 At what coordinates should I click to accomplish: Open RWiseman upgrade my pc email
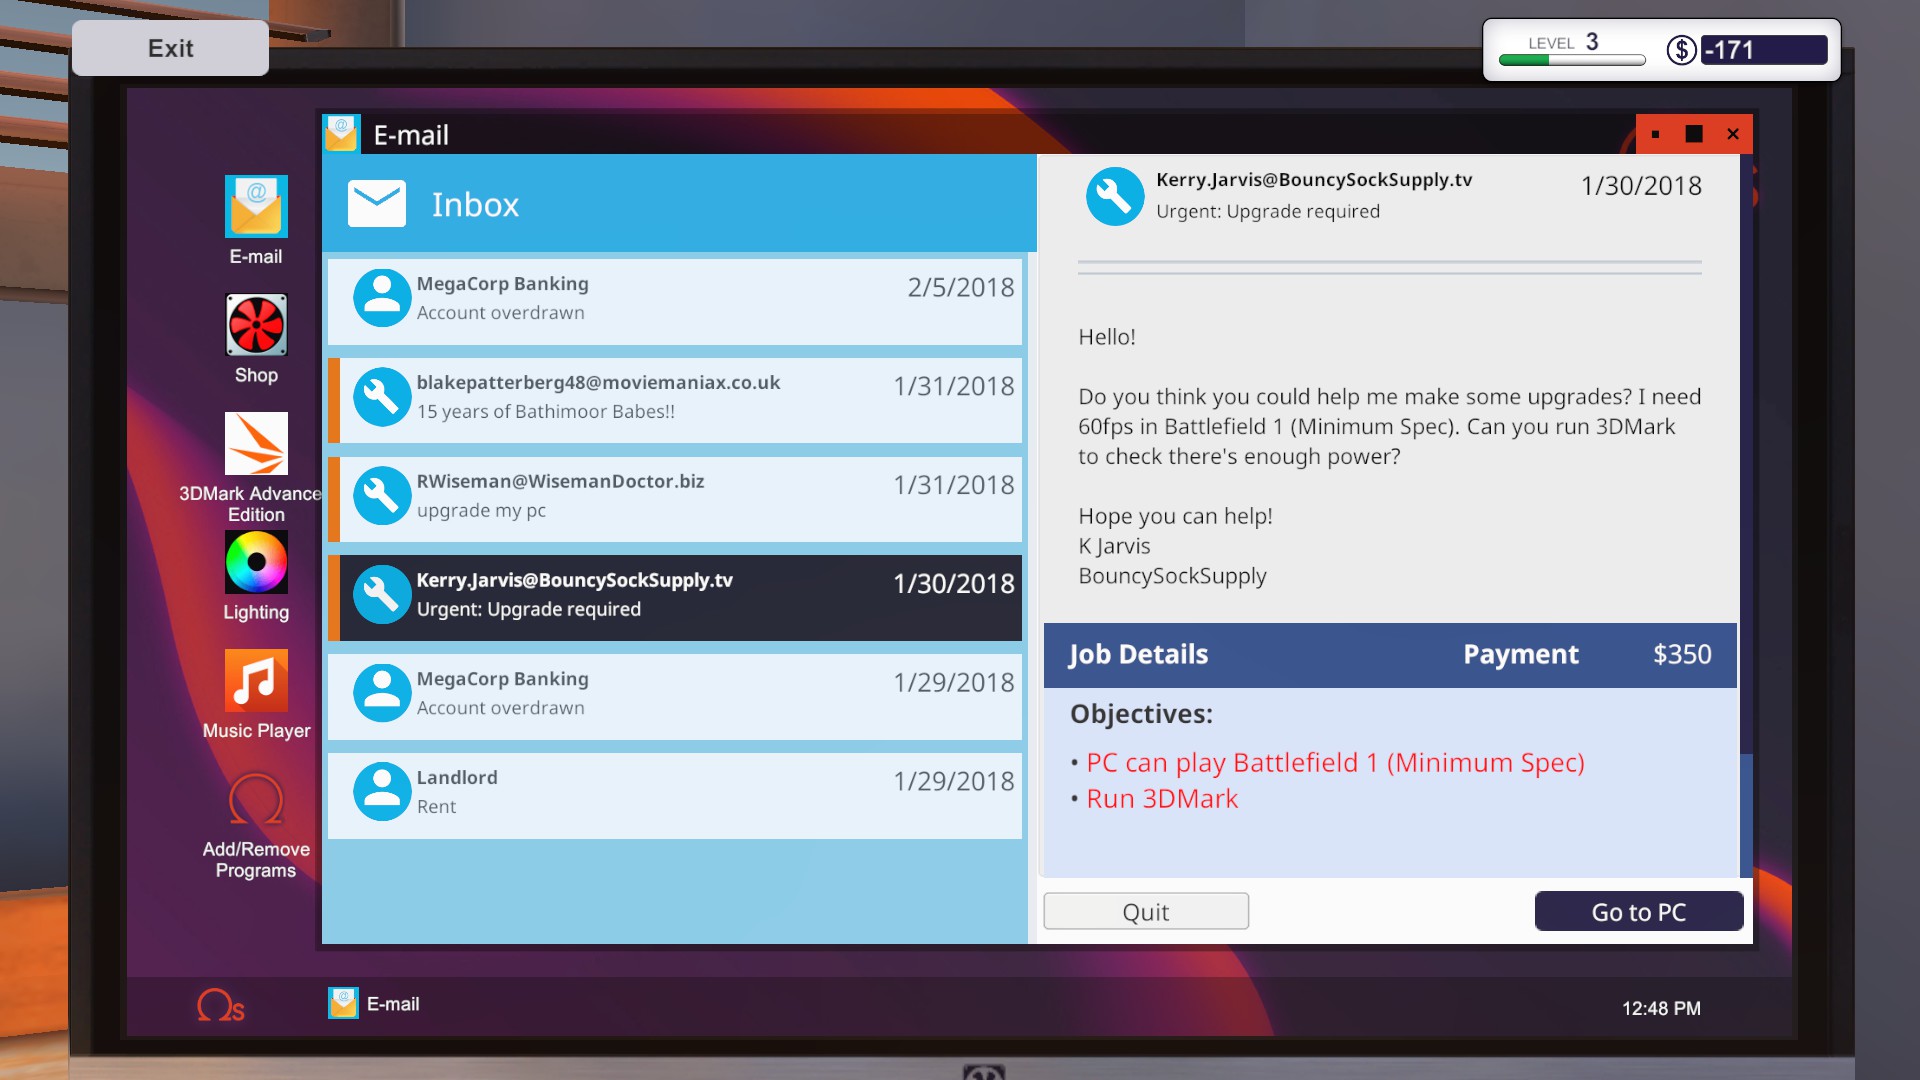click(675, 496)
